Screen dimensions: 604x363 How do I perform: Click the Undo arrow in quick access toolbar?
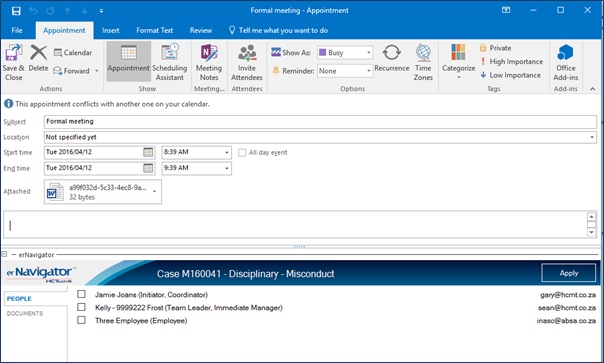pos(34,11)
